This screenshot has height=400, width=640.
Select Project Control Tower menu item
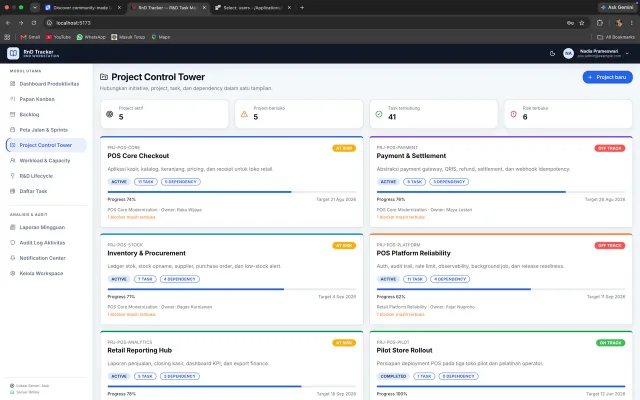46,145
